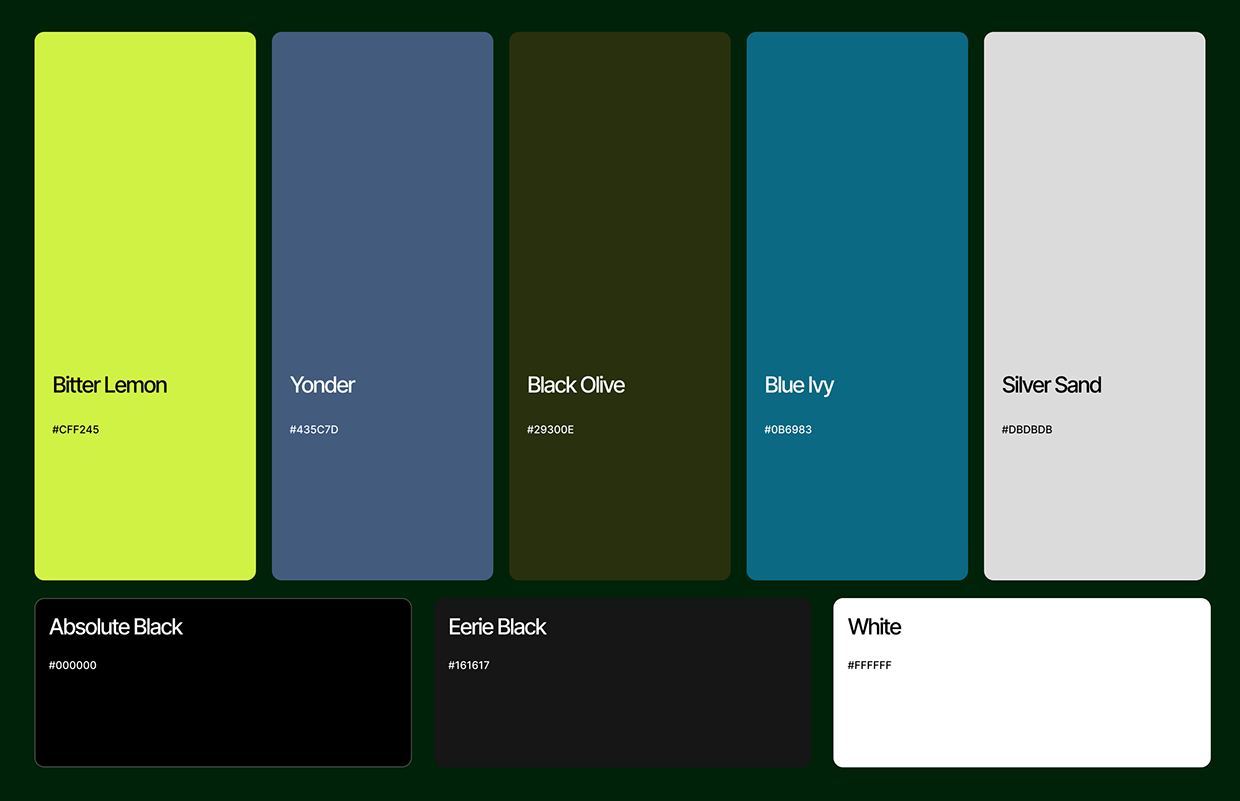Image resolution: width=1240 pixels, height=801 pixels.
Task: Click the "Black Olive" name label
Action: (576, 385)
